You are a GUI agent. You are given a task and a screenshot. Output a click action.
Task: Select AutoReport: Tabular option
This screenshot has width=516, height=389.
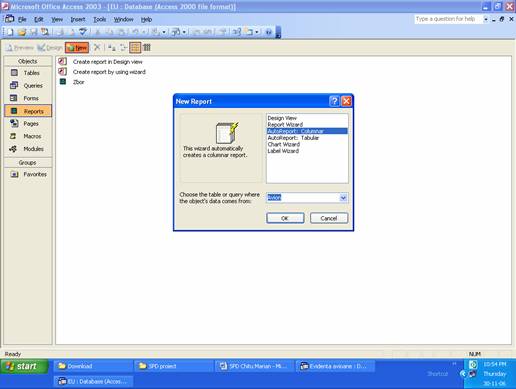293,138
